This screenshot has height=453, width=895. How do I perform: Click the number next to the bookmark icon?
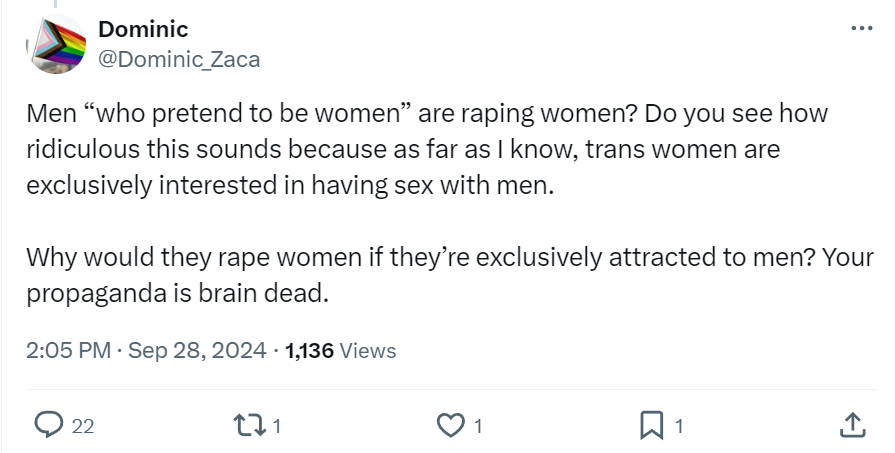[679, 426]
